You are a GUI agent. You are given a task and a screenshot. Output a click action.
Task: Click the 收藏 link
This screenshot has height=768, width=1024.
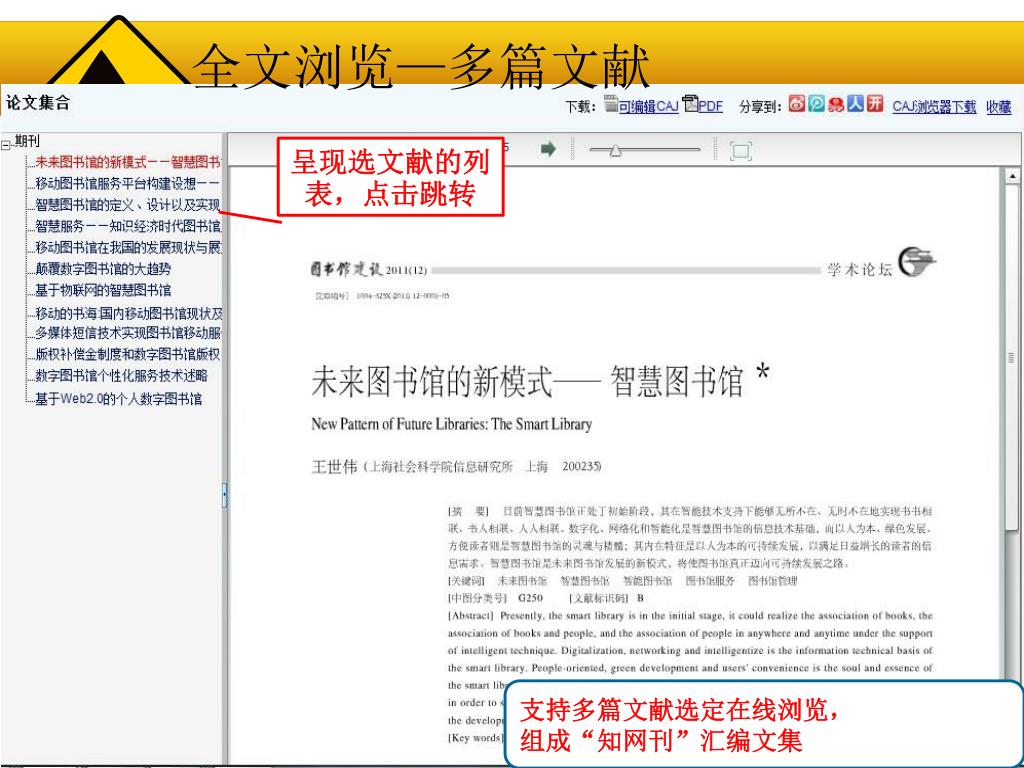[998, 108]
